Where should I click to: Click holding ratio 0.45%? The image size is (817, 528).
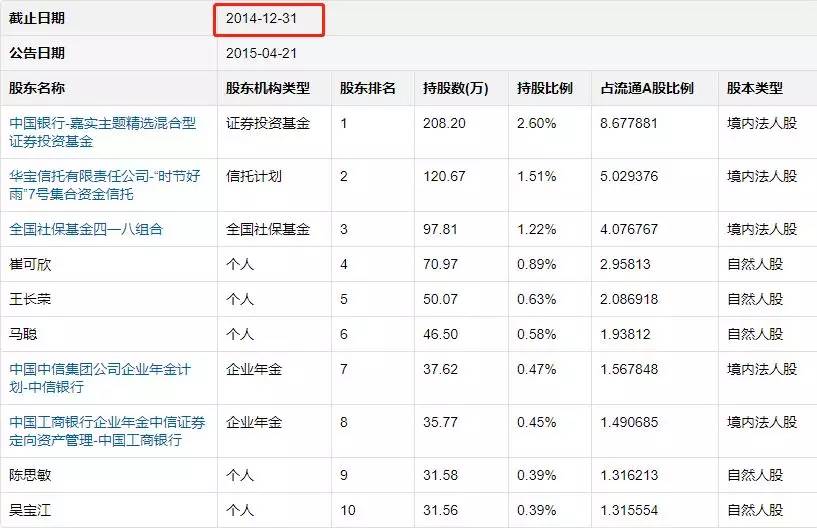tap(537, 422)
